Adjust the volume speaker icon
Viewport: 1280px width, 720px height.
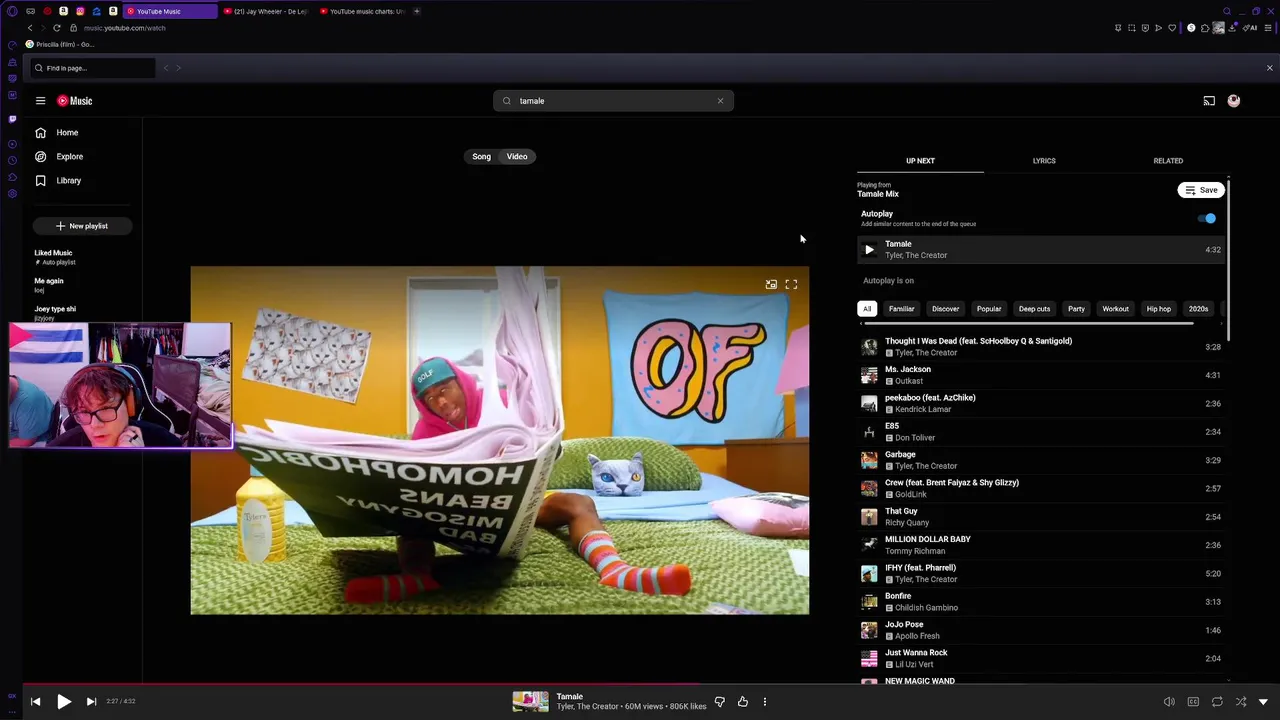tap(1169, 702)
